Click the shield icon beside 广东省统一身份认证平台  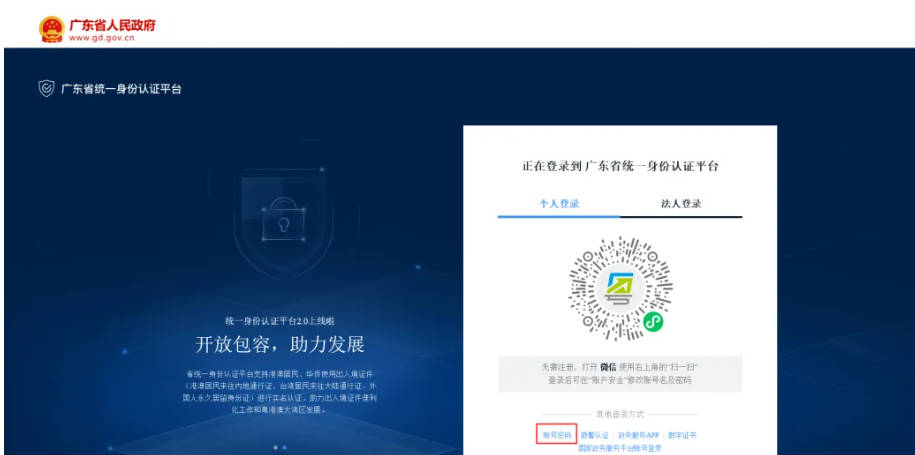tap(47, 89)
